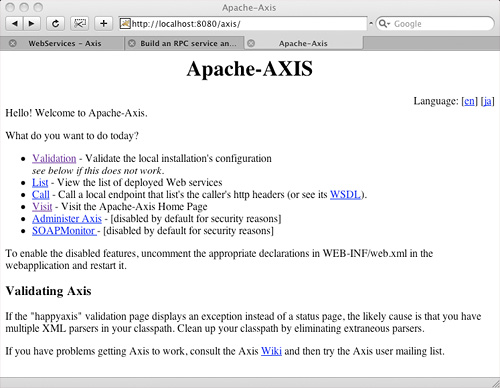Follow the Visit Apache-Axis Home Page link
The height and width of the screenshot is (388, 500).
(x=42, y=207)
